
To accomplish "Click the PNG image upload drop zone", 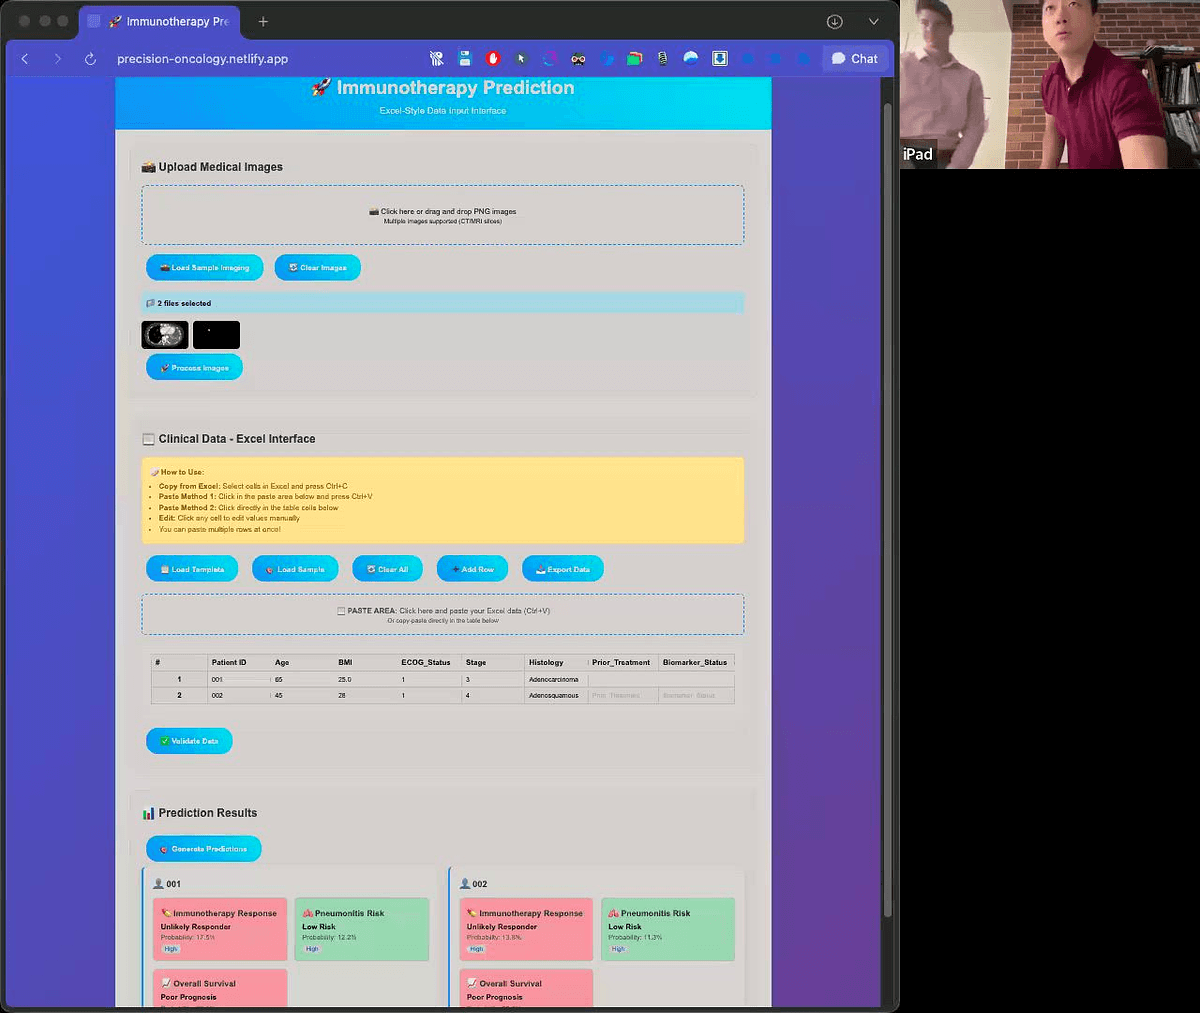I will coord(443,215).
